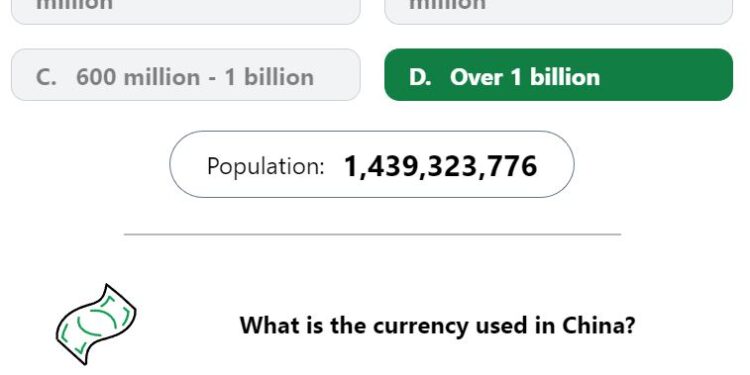Select answer C. 600 million - 1 billion
750x375 pixels.
pos(186,75)
